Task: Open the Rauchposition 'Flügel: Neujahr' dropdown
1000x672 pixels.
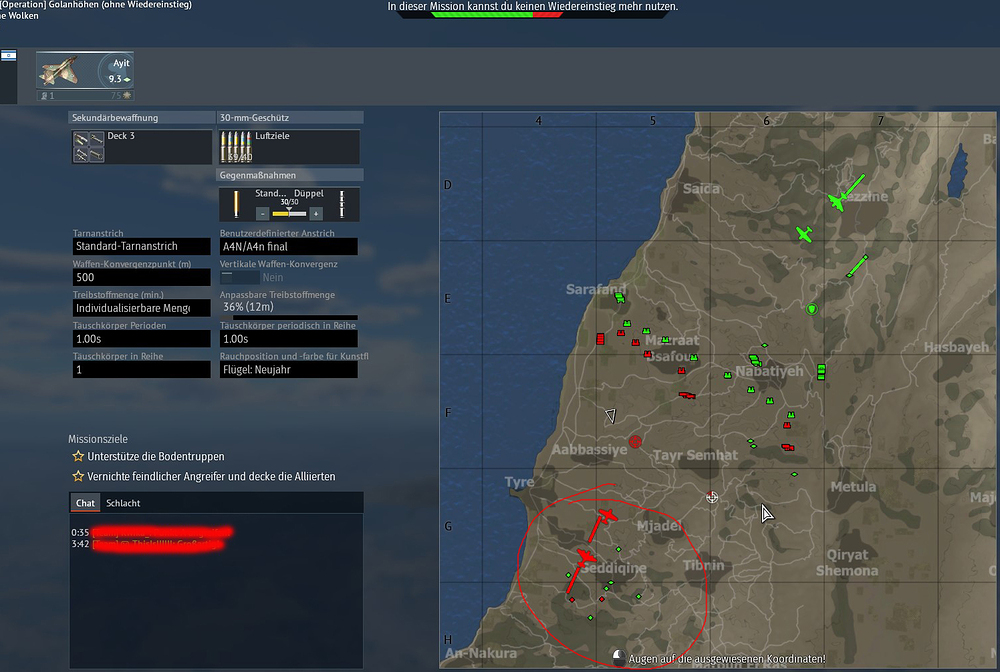Action: coord(288,369)
